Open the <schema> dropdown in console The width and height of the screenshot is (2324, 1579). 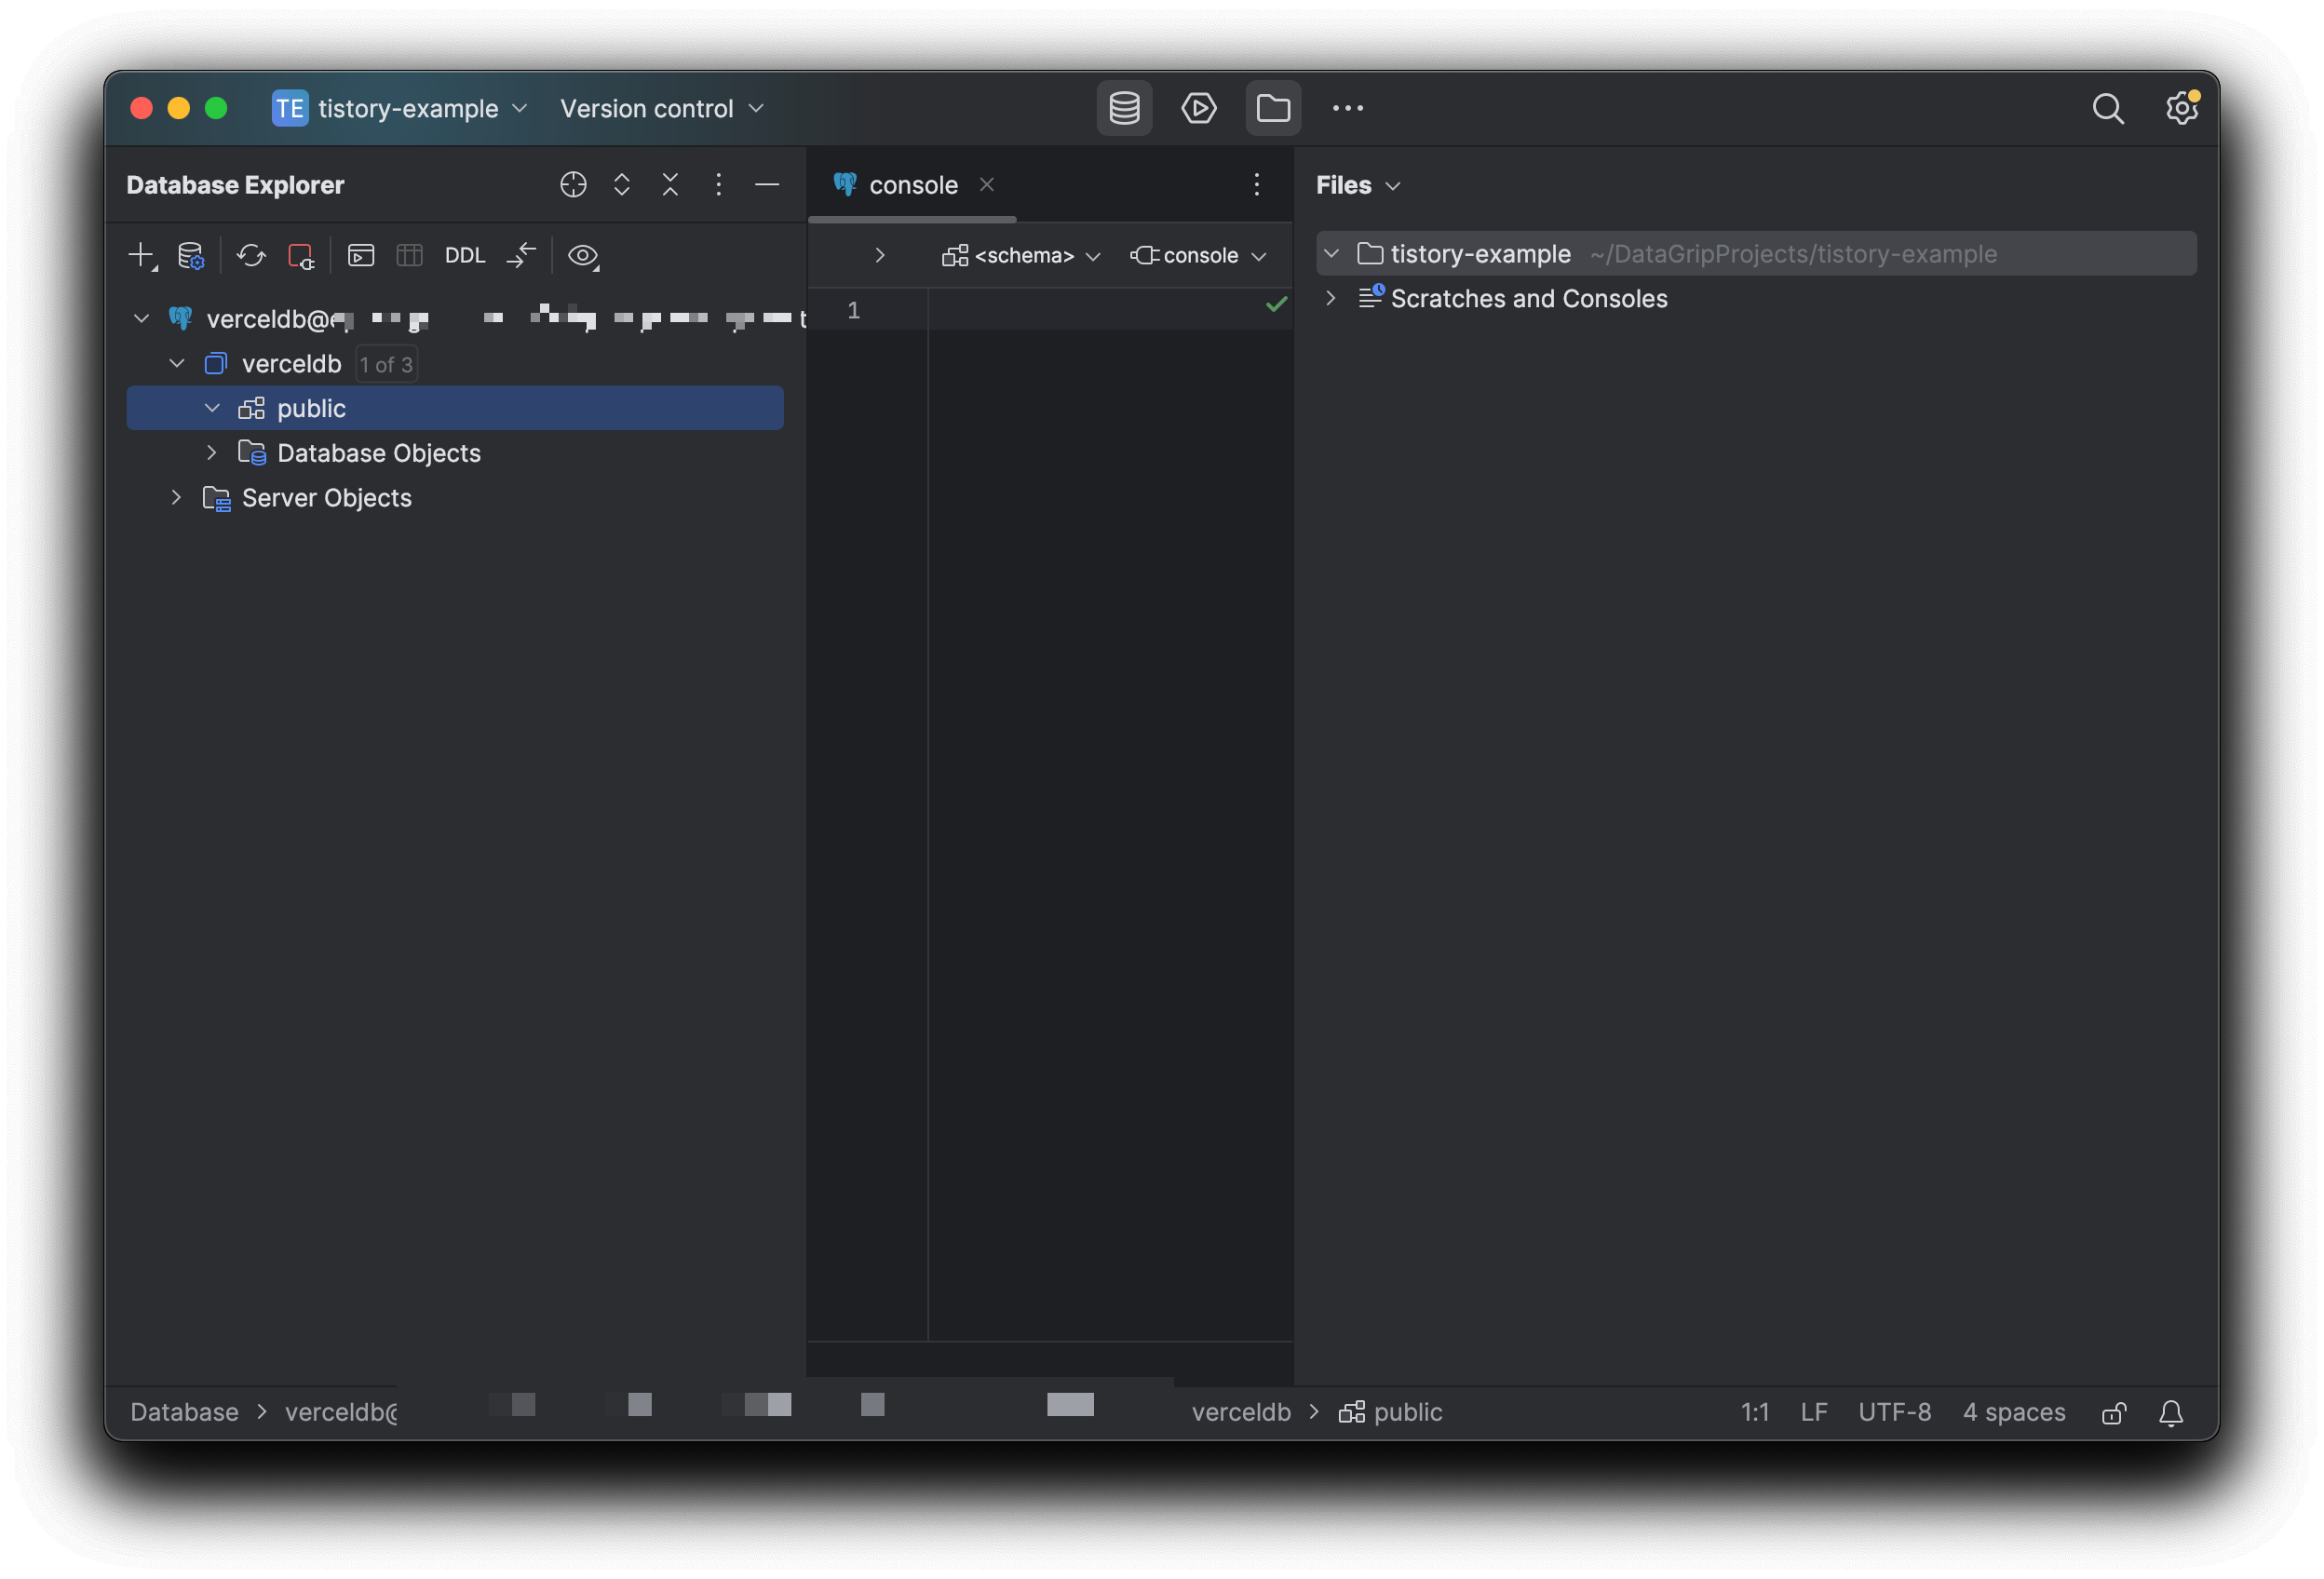point(1021,256)
